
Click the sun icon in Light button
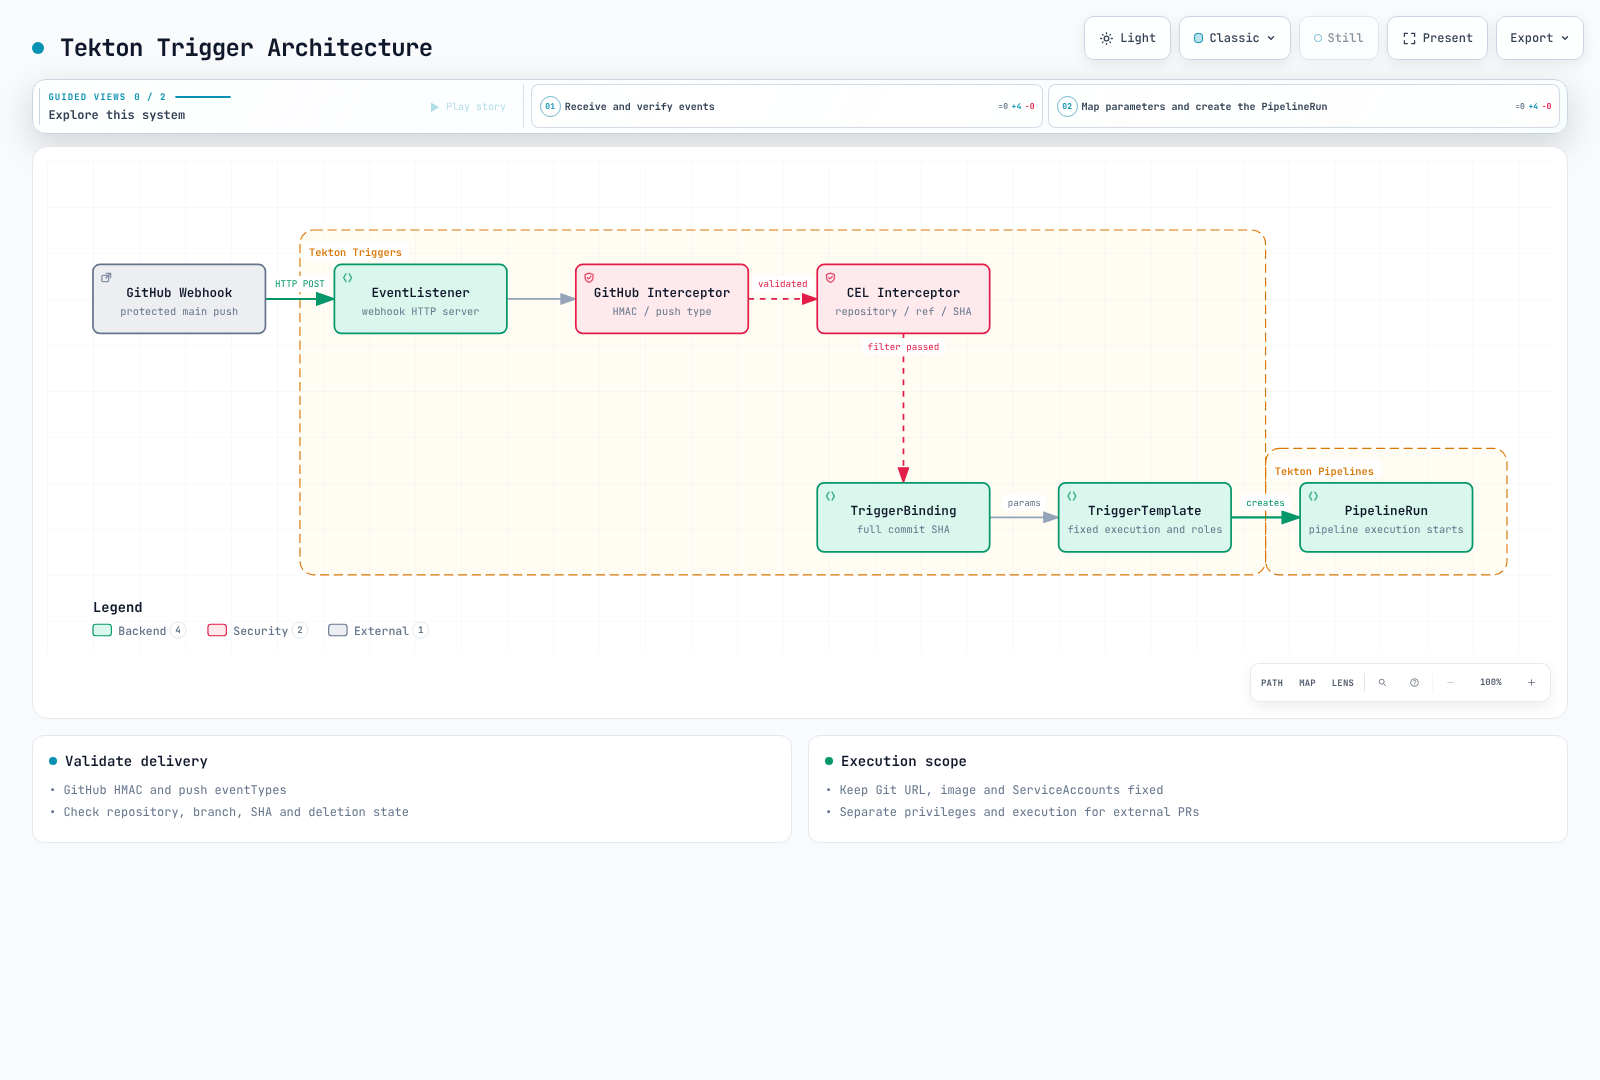click(1106, 38)
